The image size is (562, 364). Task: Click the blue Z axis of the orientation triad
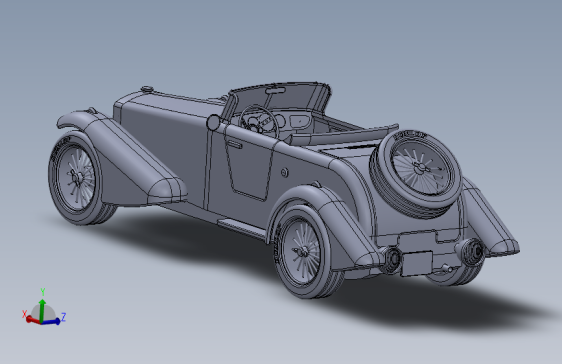(x=52, y=321)
